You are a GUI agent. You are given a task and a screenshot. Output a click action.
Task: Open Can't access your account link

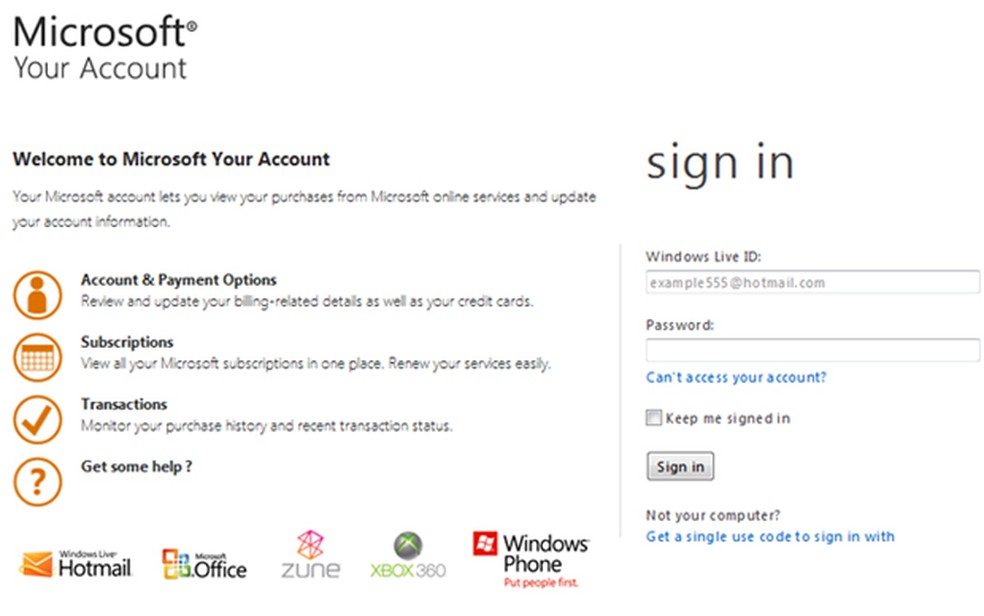click(736, 377)
